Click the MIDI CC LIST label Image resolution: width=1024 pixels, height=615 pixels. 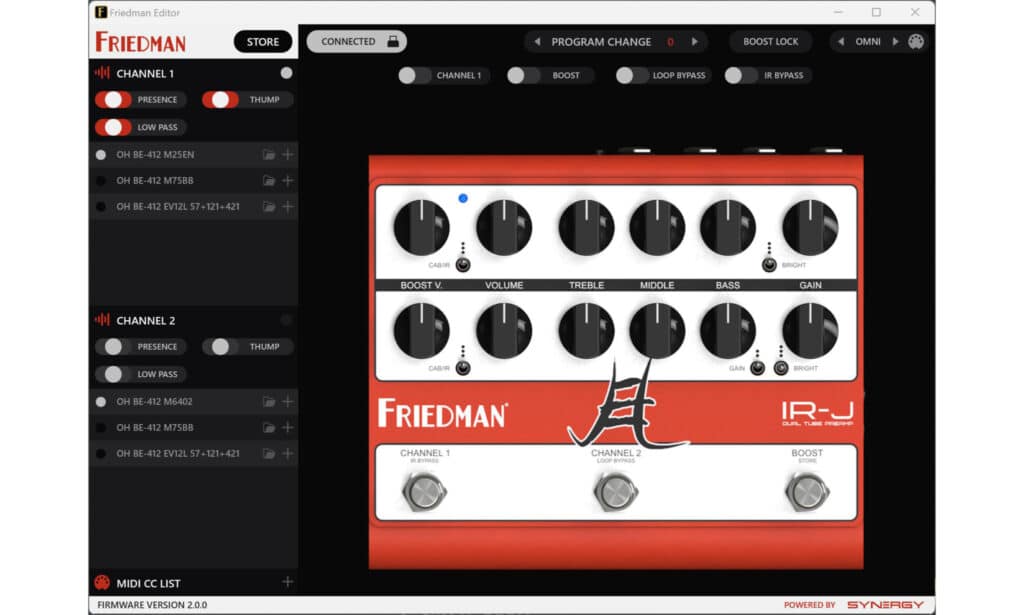[148, 583]
